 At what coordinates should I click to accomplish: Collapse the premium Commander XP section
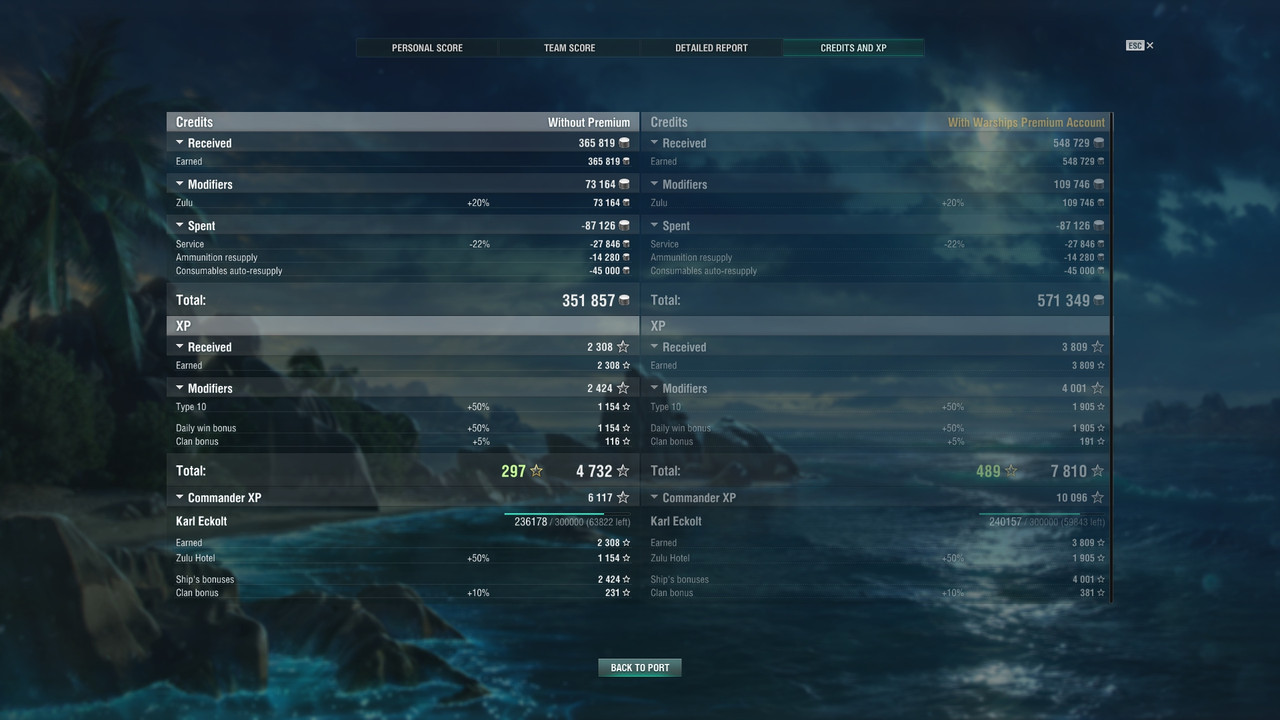click(655, 497)
